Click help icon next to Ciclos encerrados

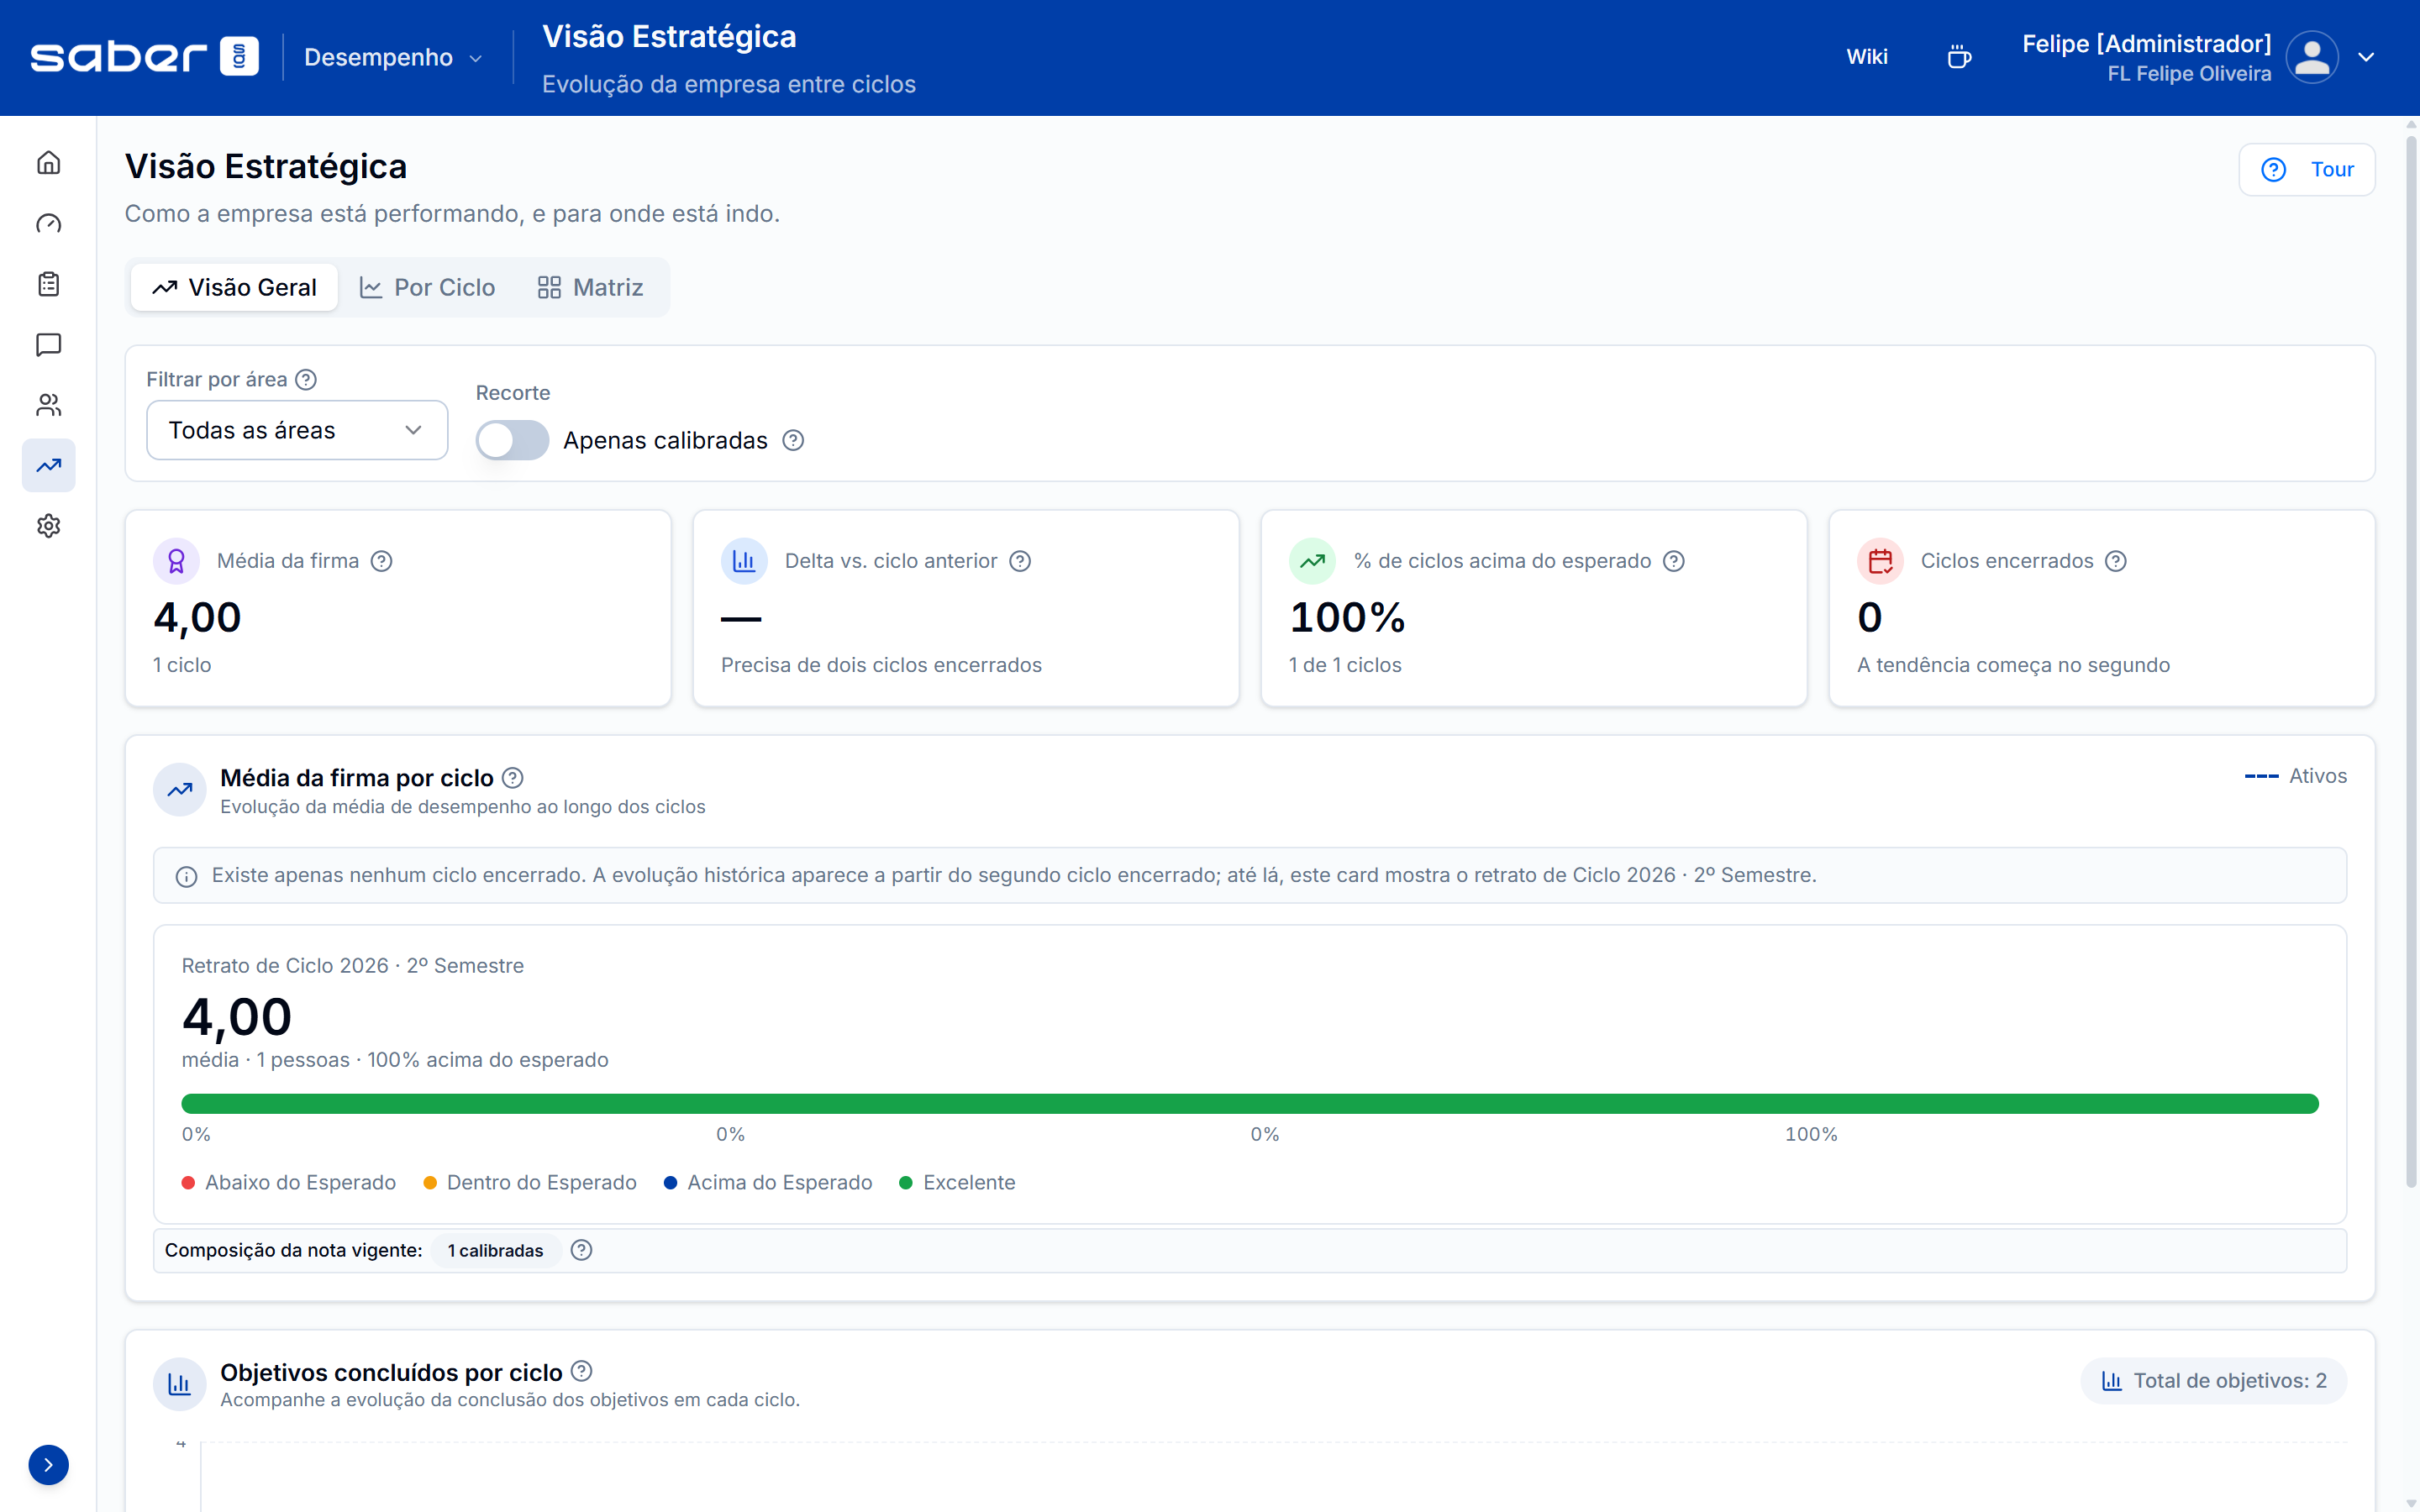coord(2116,561)
